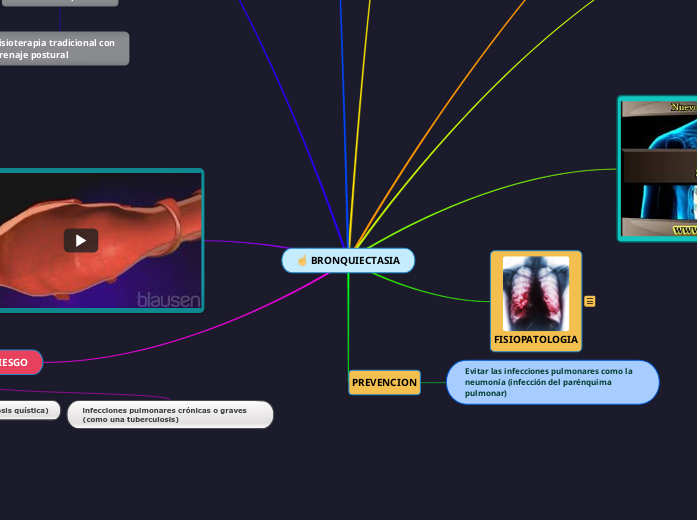The width and height of the screenshot is (697, 520).
Task: Click the 'Evitar las infecciones pulmonares' node
Action: click(x=552, y=383)
